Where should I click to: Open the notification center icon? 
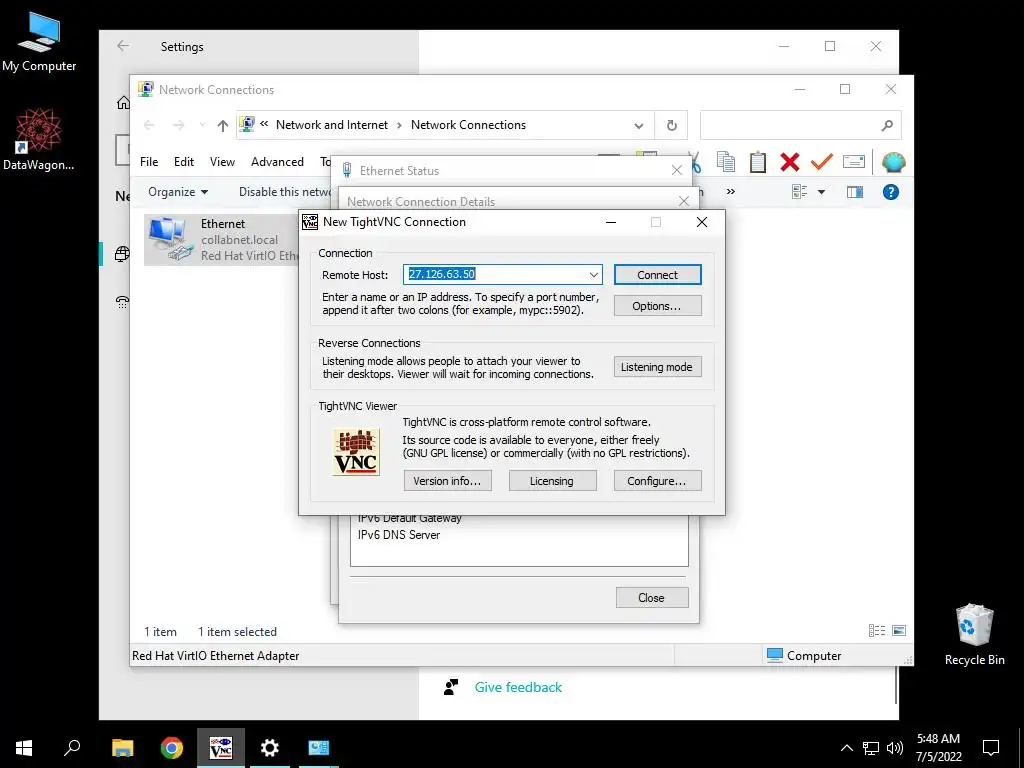991,748
